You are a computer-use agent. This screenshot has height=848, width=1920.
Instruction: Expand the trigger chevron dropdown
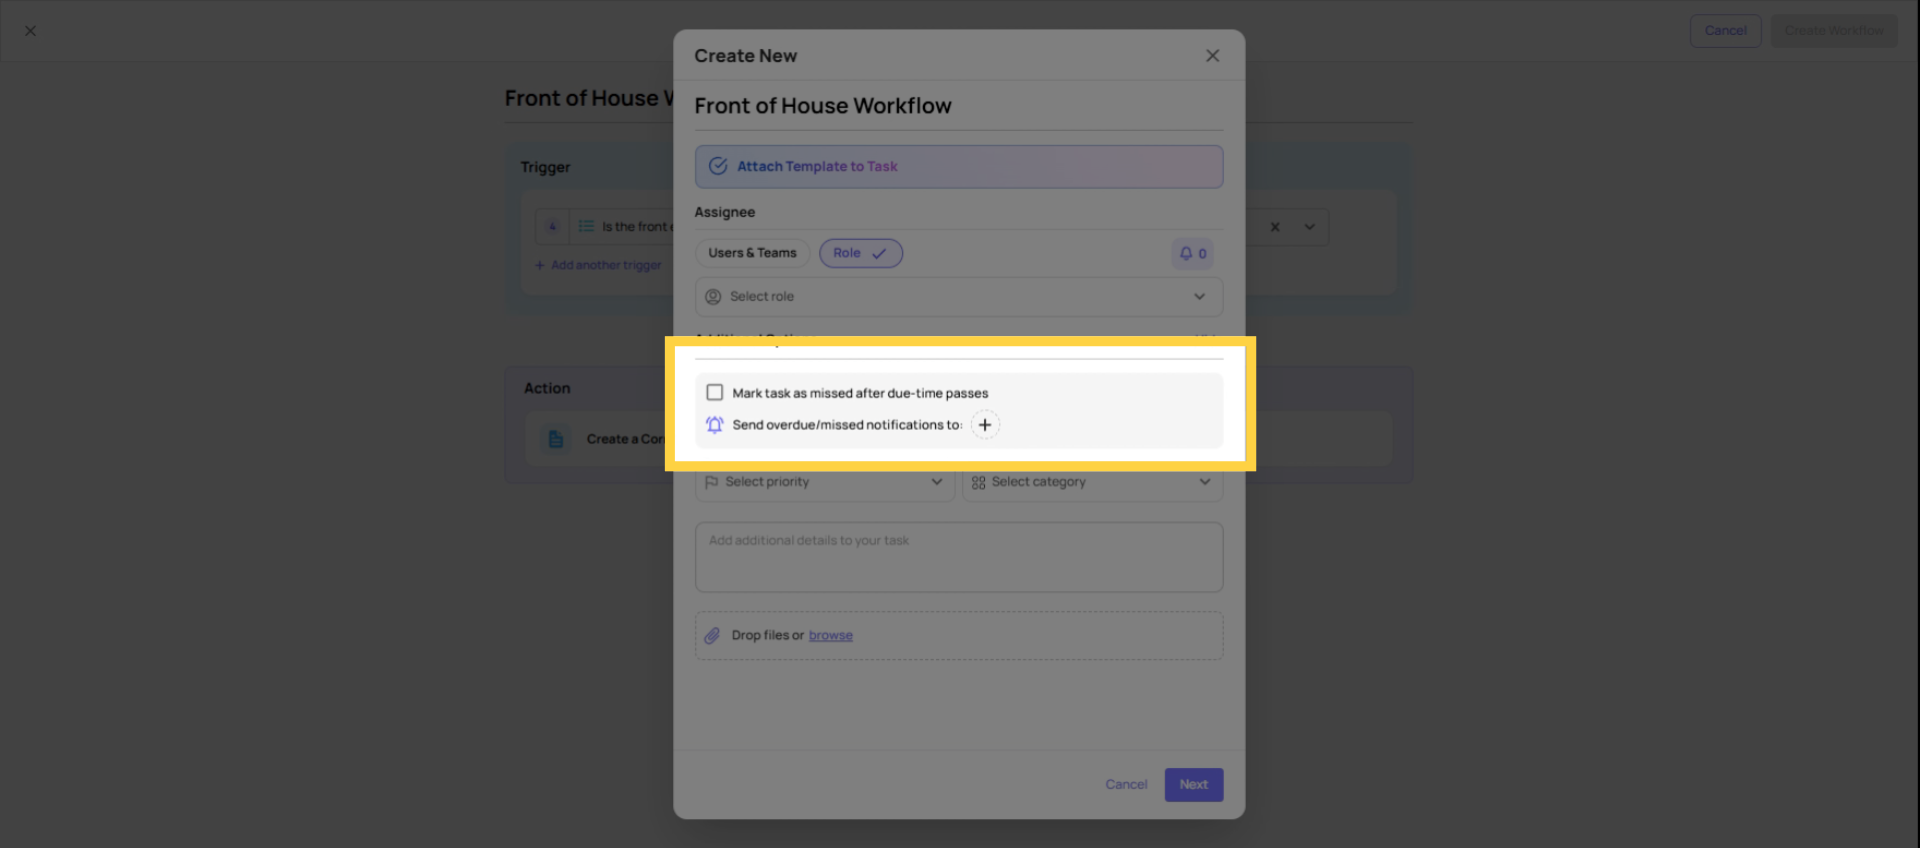pyautogui.click(x=1309, y=227)
